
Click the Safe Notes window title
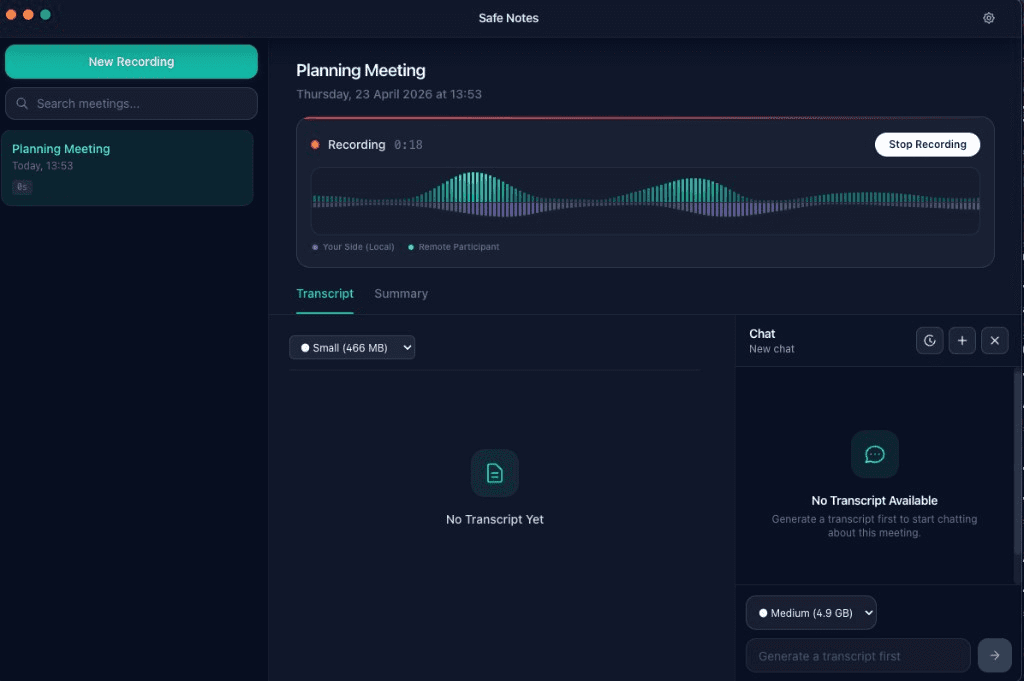pos(508,18)
